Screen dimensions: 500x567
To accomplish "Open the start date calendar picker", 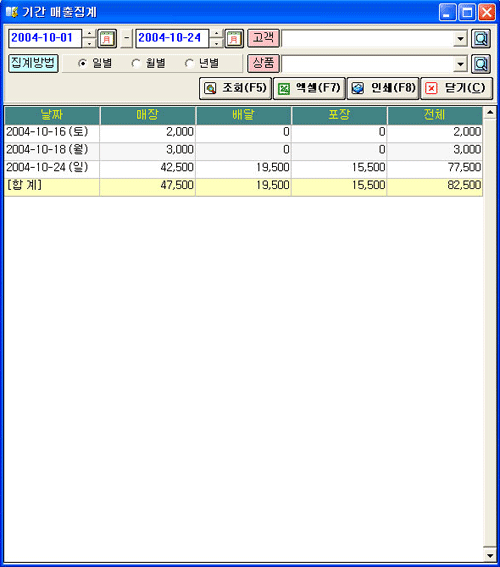I will tap(107, 38).
